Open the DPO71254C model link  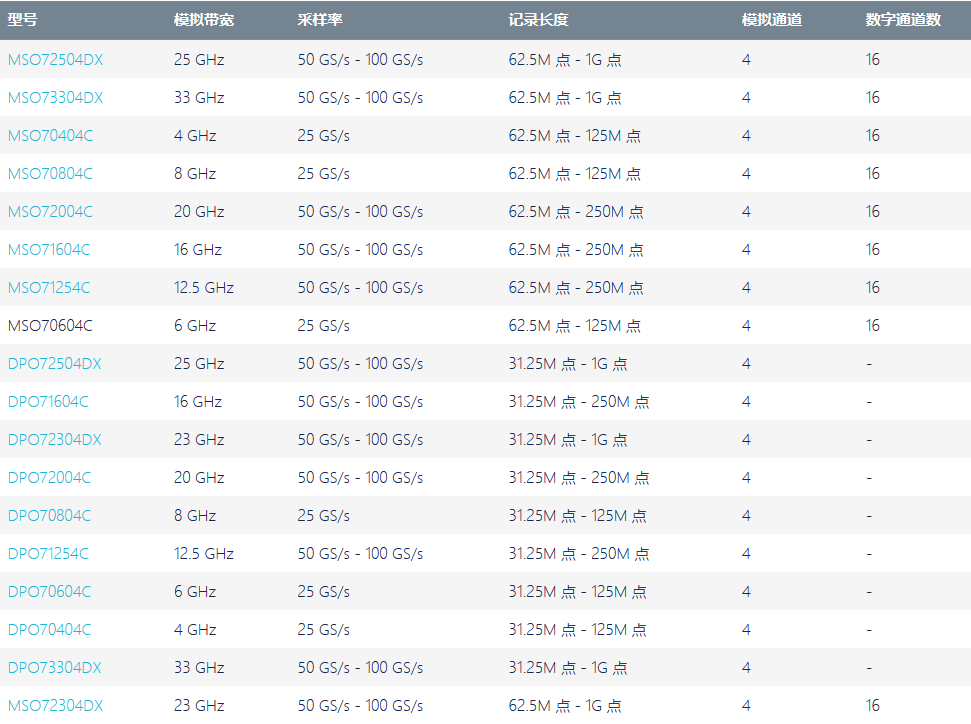point(48,554)
